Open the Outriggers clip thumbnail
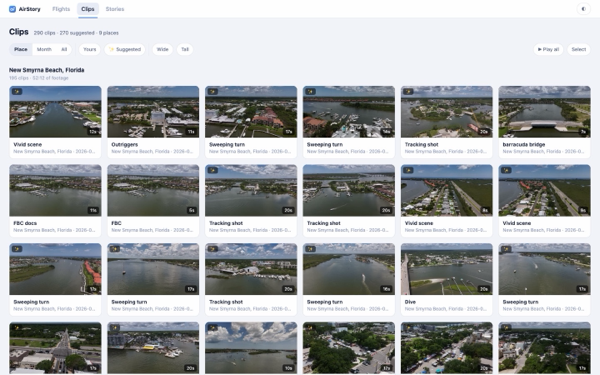 (153, 112)
